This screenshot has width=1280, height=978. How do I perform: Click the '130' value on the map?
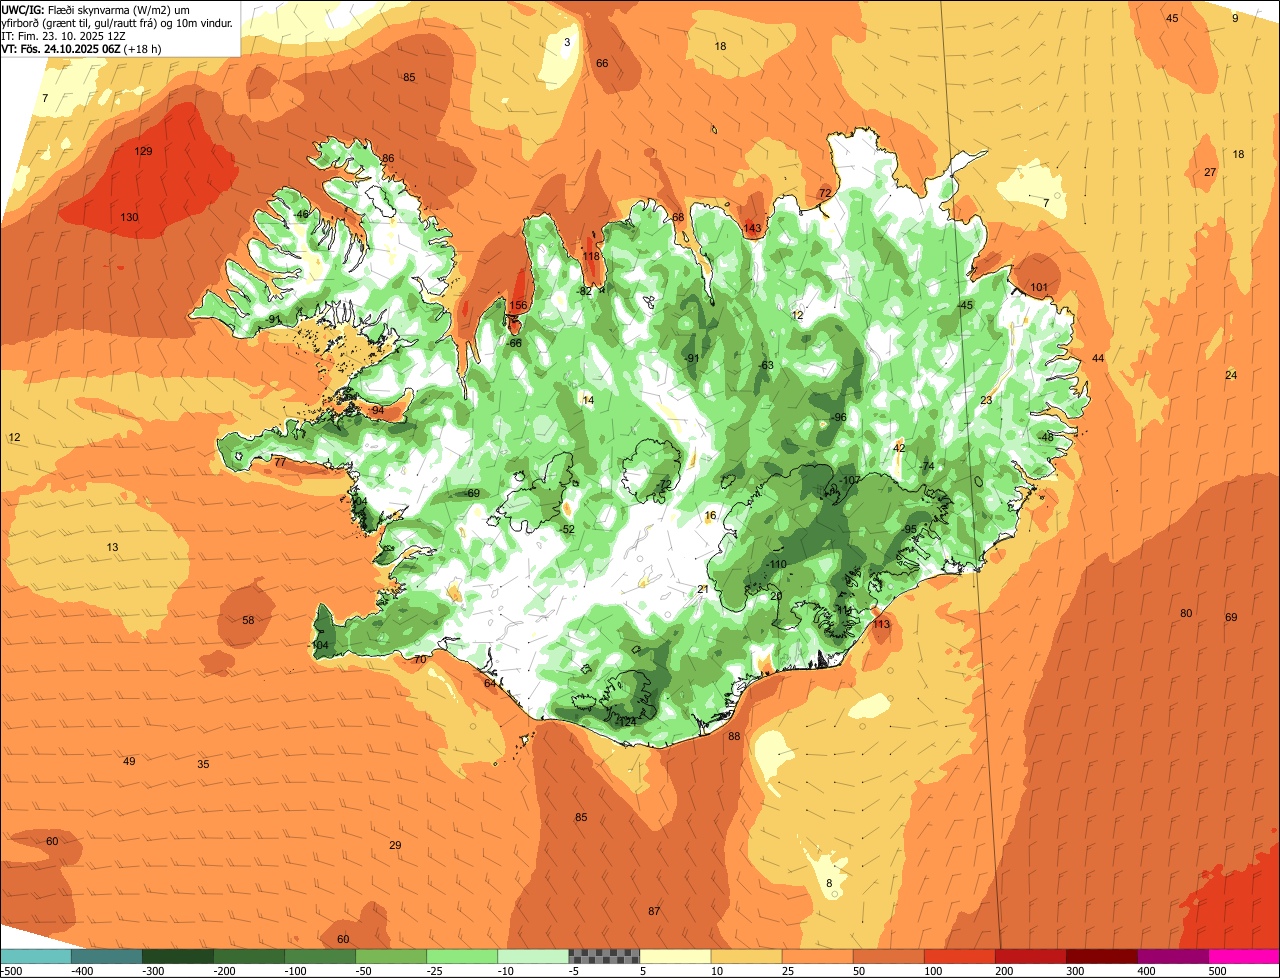[130, 217]
